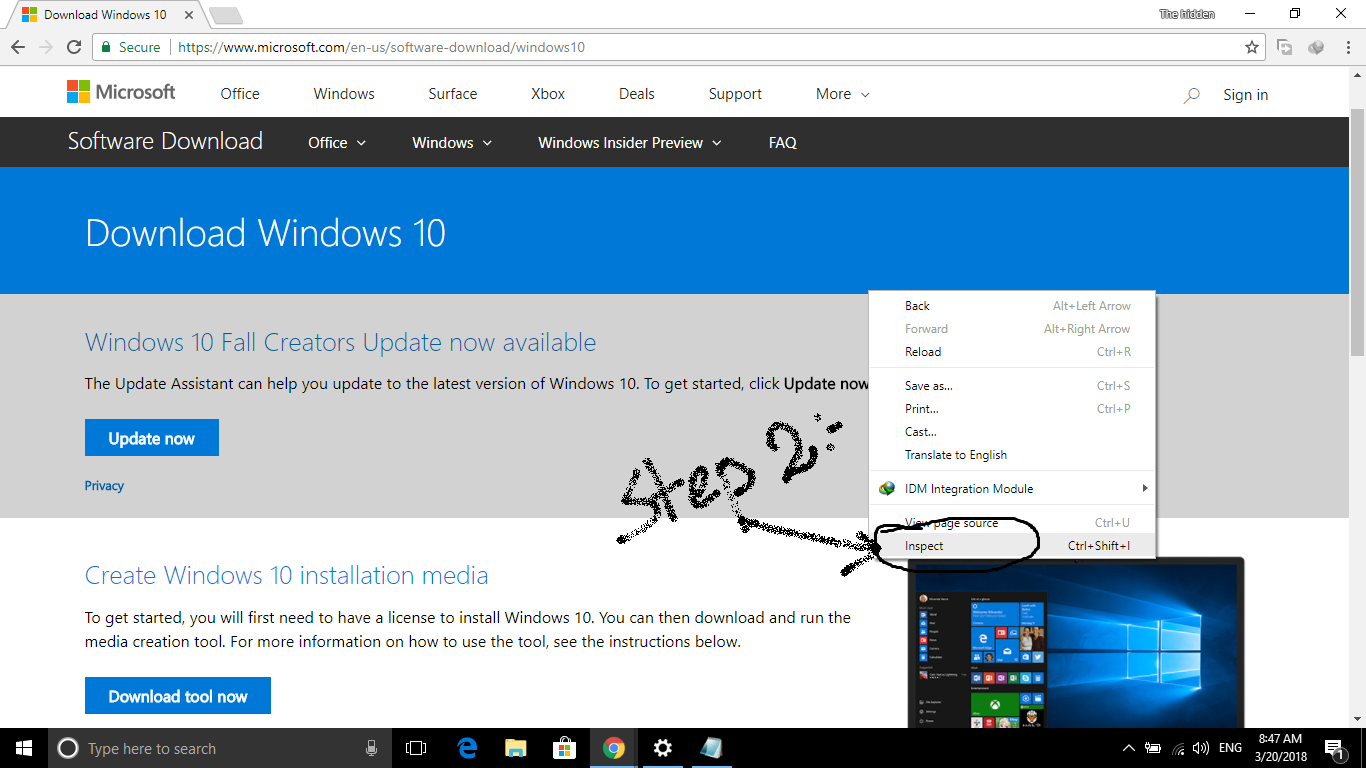Go to Xbox in the top navigation
The width and height of the screenshot is (1366, 768).
pyautogui.click(x=548, y=94)
